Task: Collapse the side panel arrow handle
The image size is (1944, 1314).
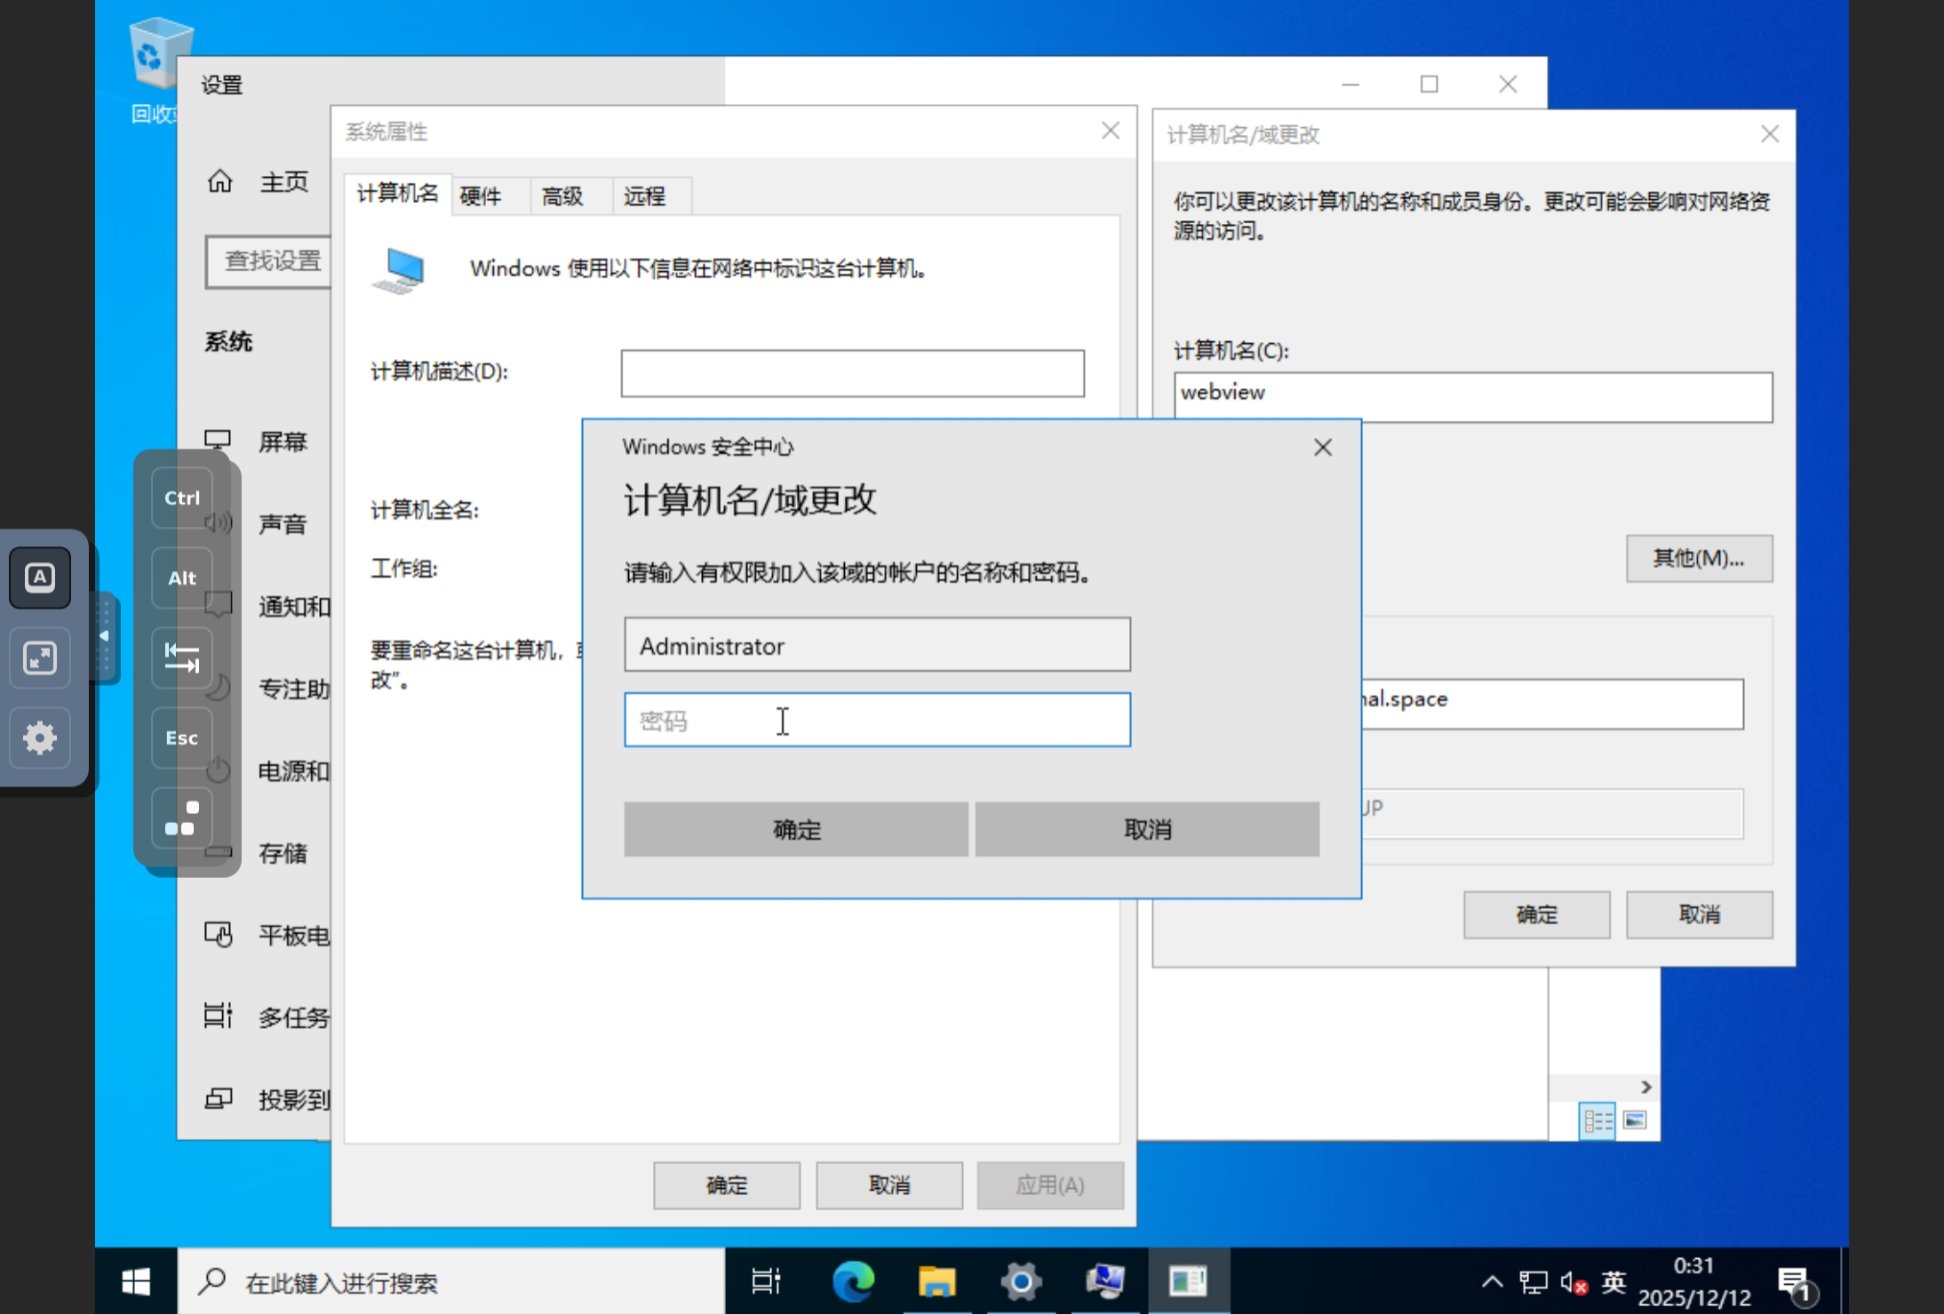Action: click(104, 637)
